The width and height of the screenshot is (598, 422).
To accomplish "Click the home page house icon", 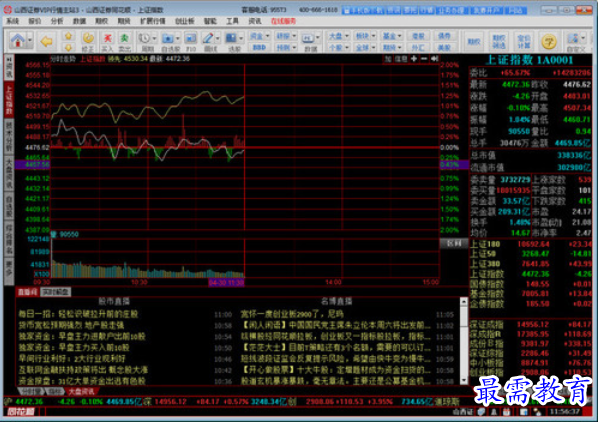I will click(x=18, y=40).
